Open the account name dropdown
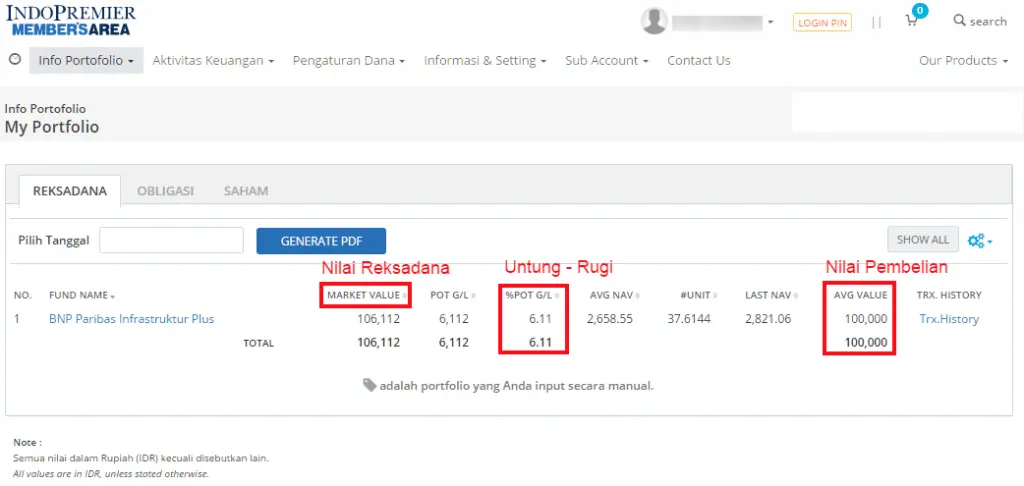Image resolution: width=1024 pixels, height=486 pixels. coord(723,22)
